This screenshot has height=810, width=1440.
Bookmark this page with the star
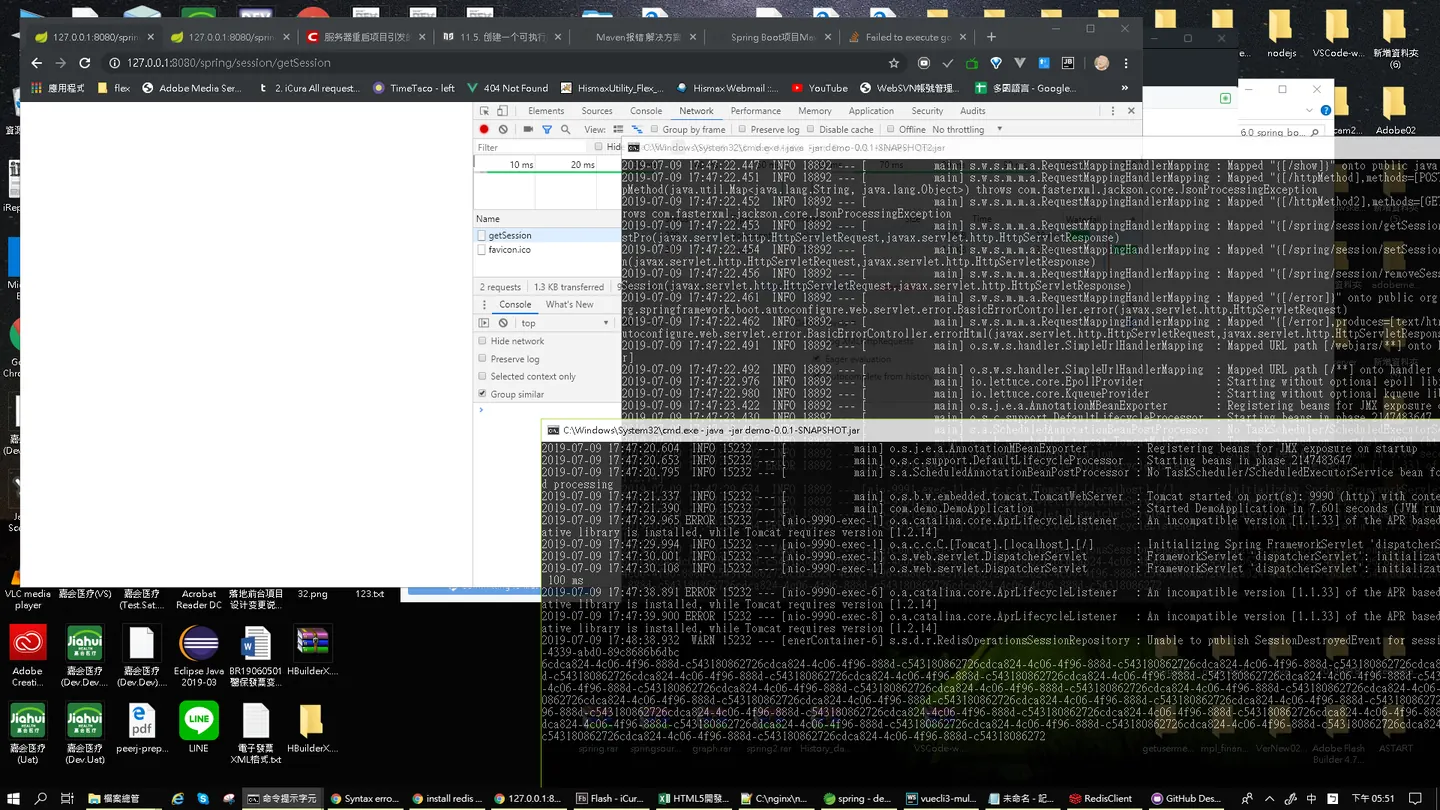tap(894, 63)
